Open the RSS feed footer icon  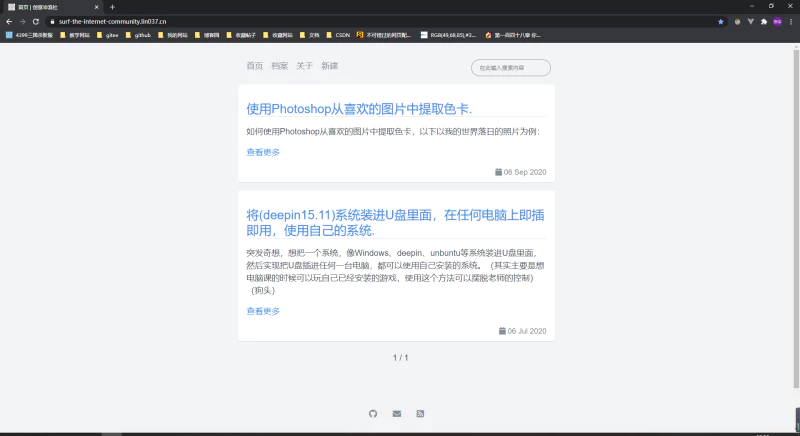[420, 414]
